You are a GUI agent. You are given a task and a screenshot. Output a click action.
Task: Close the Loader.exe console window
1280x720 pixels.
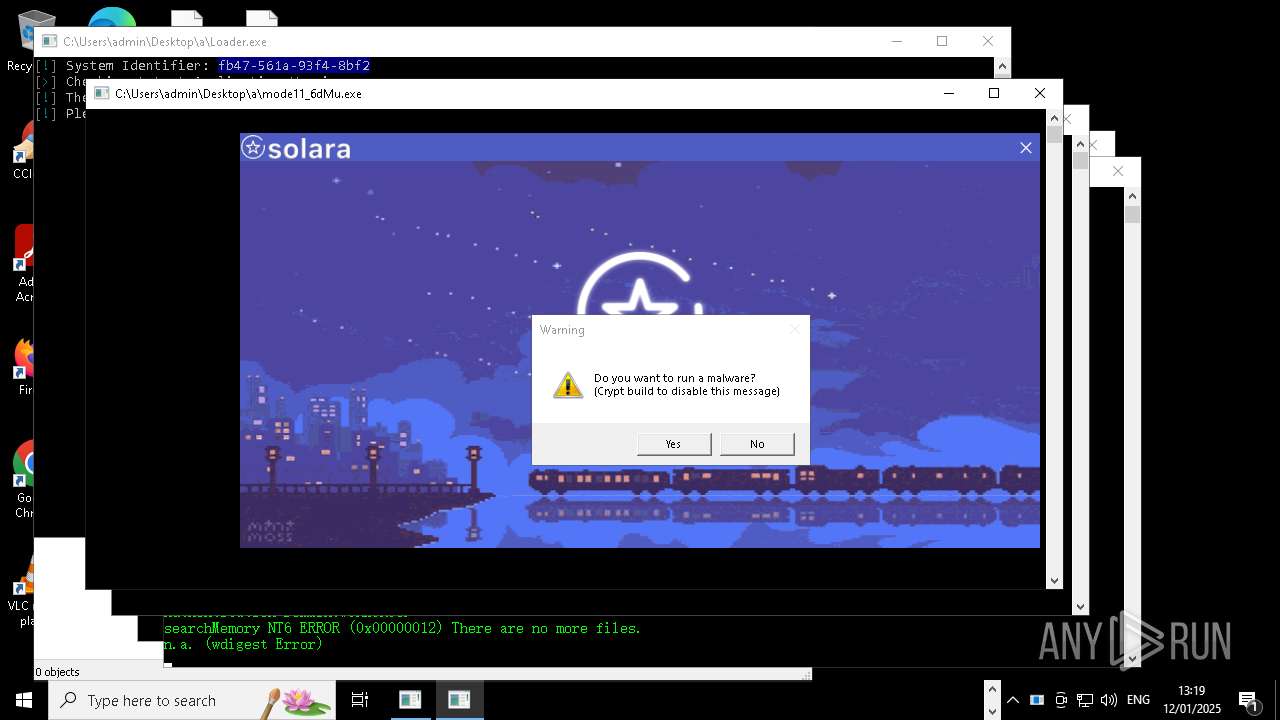click(988, 41)
